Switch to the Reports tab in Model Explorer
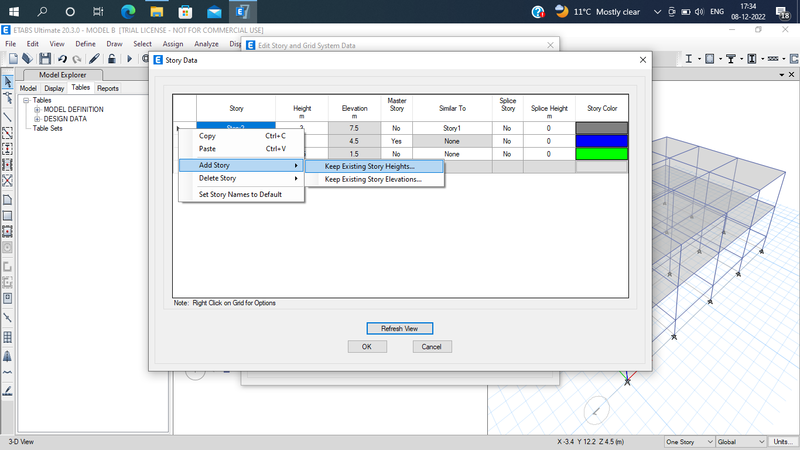 pyautogui.click(x=108, y=88)
